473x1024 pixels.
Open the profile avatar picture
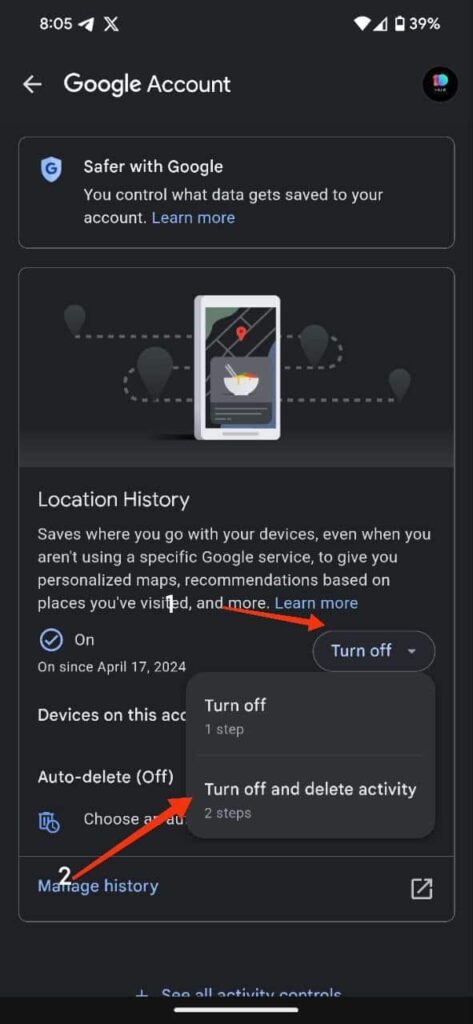tap(440, 84)
